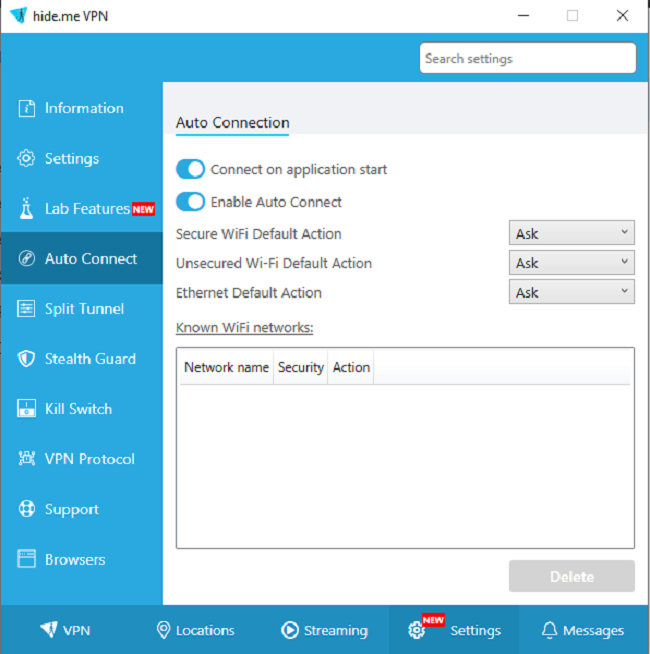Select Split Tunnel in sidebar

click(82, 309)
